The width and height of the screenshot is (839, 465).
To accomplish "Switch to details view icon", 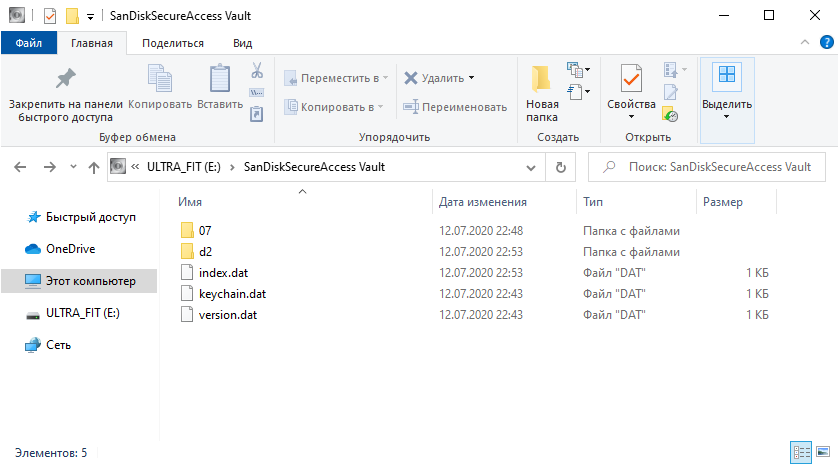I will (802, 453).
